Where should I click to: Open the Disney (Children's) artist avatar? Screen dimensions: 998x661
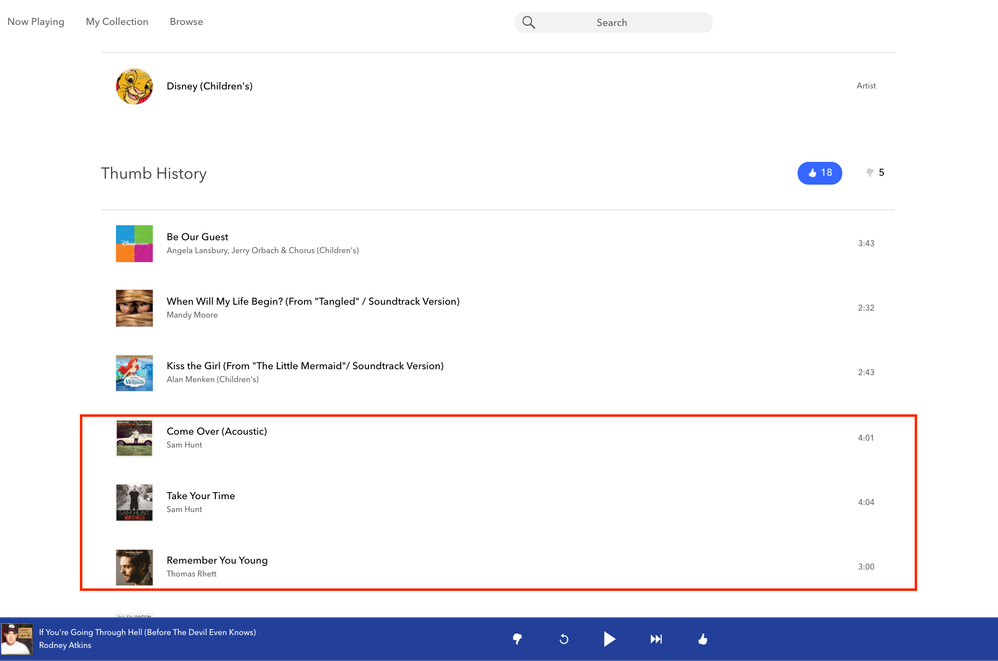coord(134,86)
